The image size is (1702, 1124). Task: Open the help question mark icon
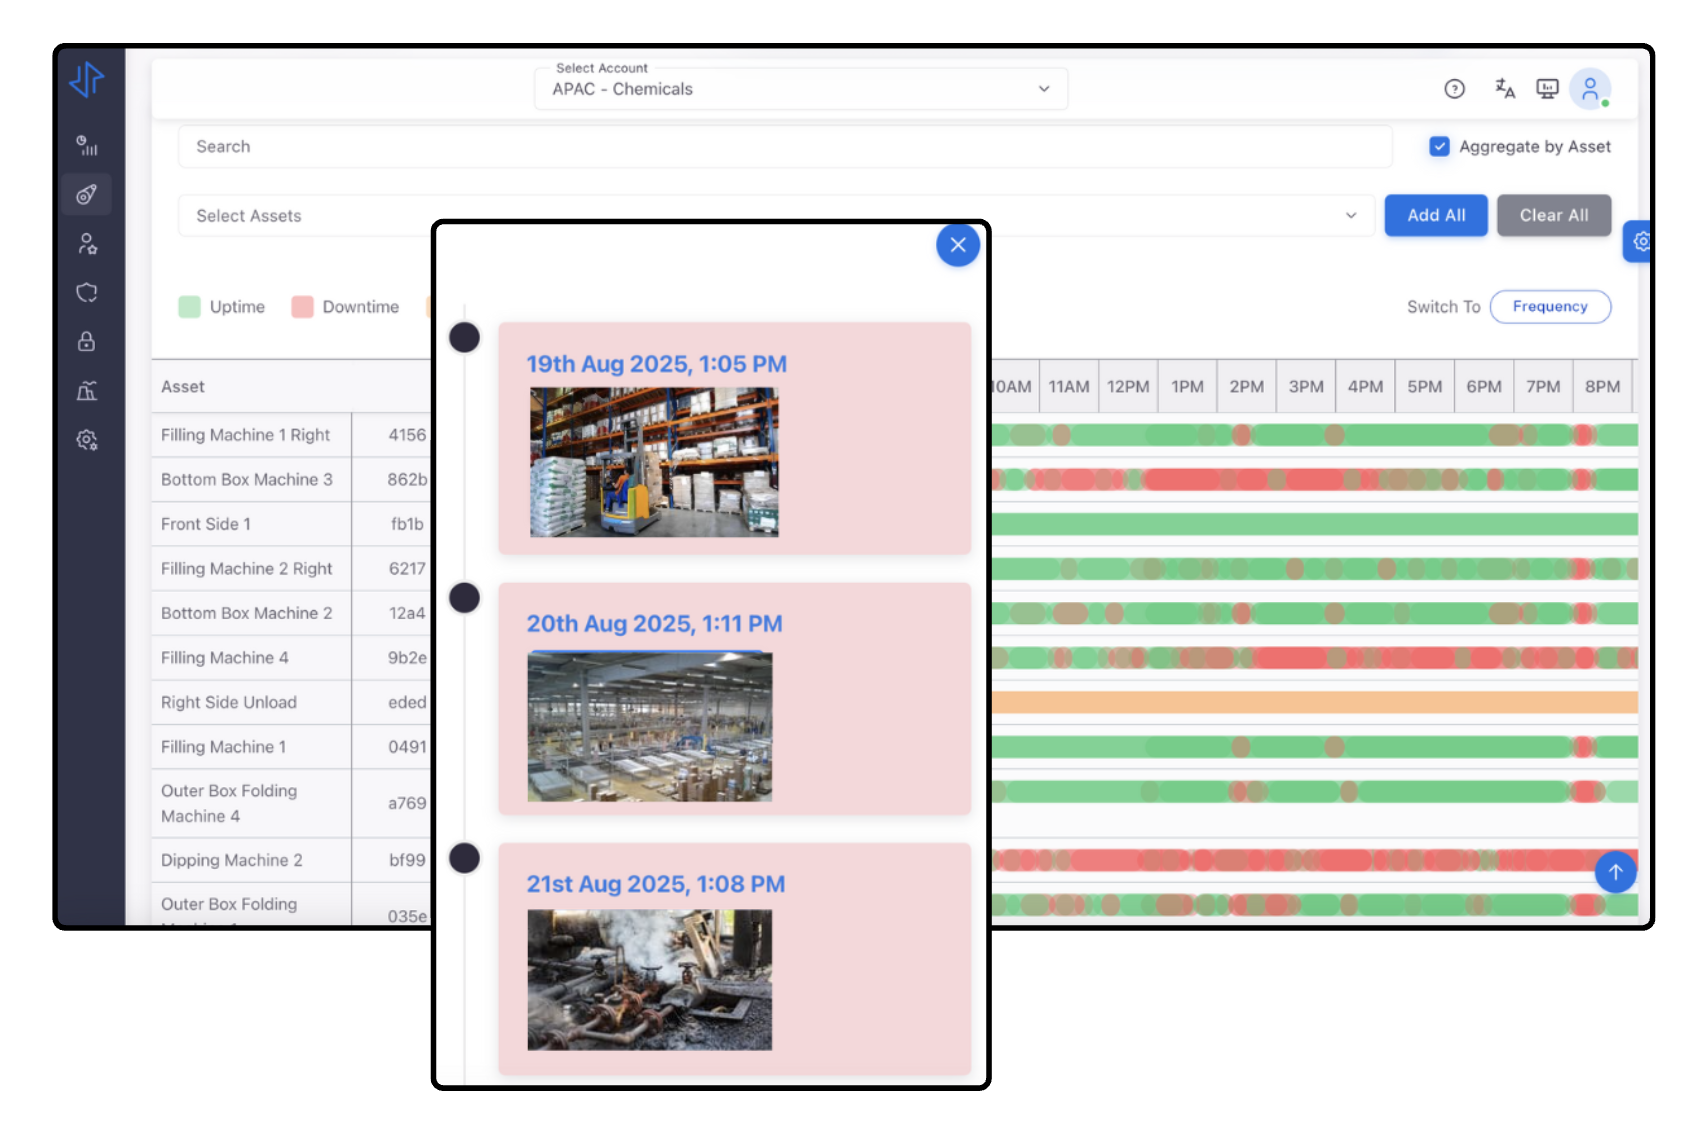(x=1454, y=89)
